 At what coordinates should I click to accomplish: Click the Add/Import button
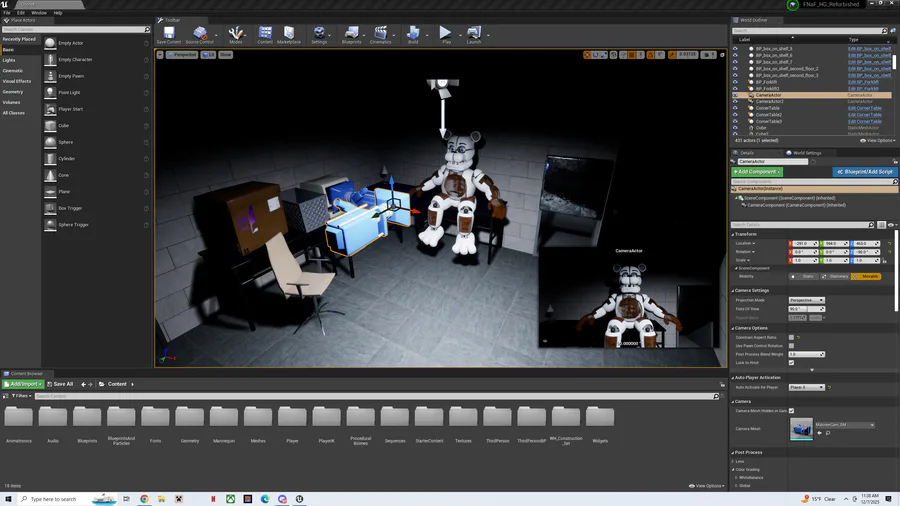(x=23, y=384)
